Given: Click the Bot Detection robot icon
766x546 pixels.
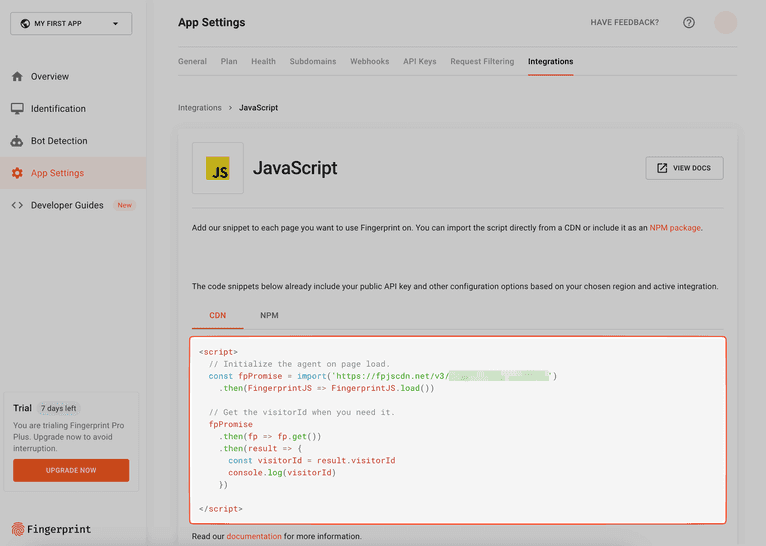Looking at the screenshot, I should [x=17, y=141].
